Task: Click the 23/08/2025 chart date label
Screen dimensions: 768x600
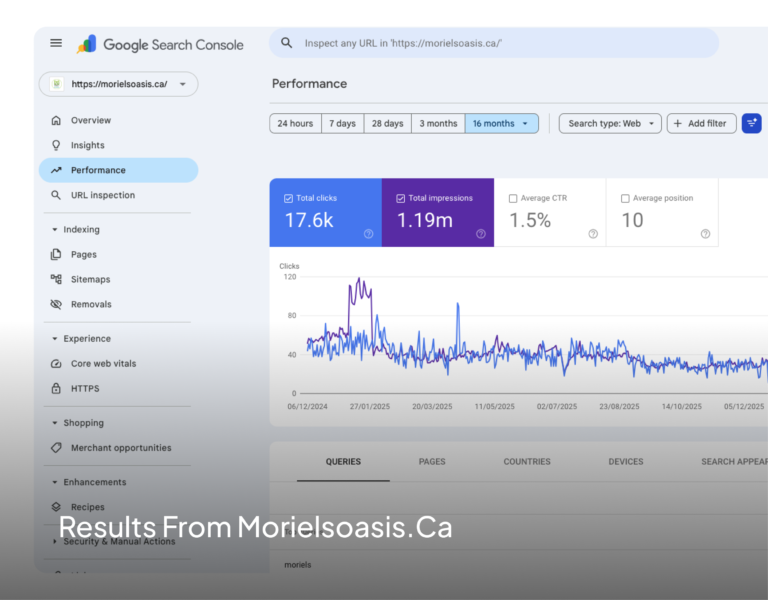Action: (619, 407)
